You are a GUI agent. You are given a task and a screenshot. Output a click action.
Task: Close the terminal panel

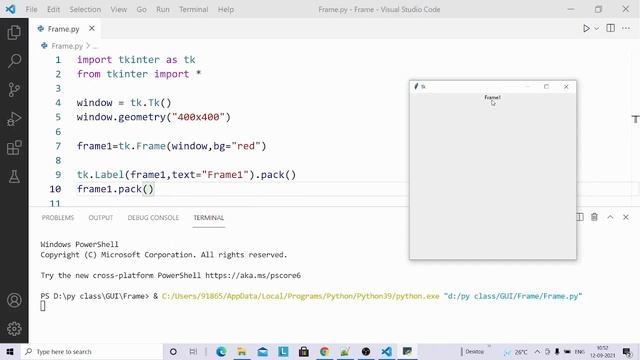626,217
